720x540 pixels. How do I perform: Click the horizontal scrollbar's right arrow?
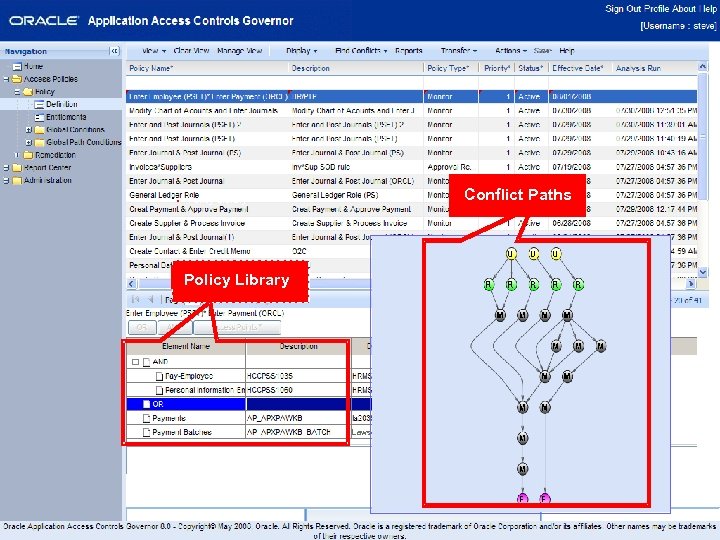tap(691, 284)
